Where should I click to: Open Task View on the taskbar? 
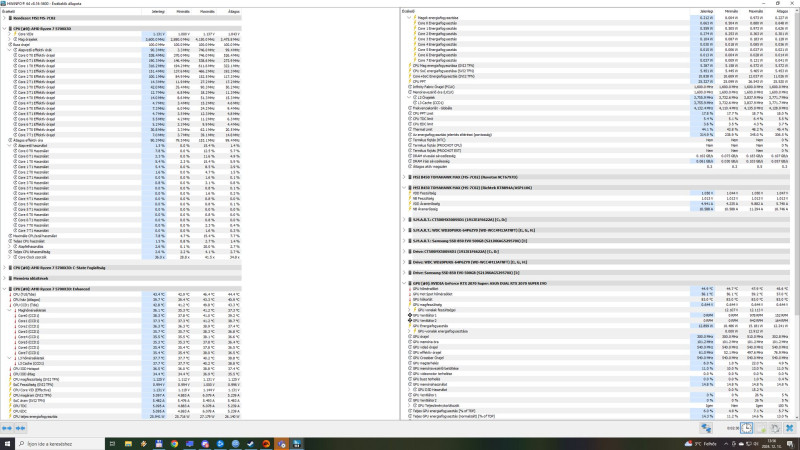112,444
